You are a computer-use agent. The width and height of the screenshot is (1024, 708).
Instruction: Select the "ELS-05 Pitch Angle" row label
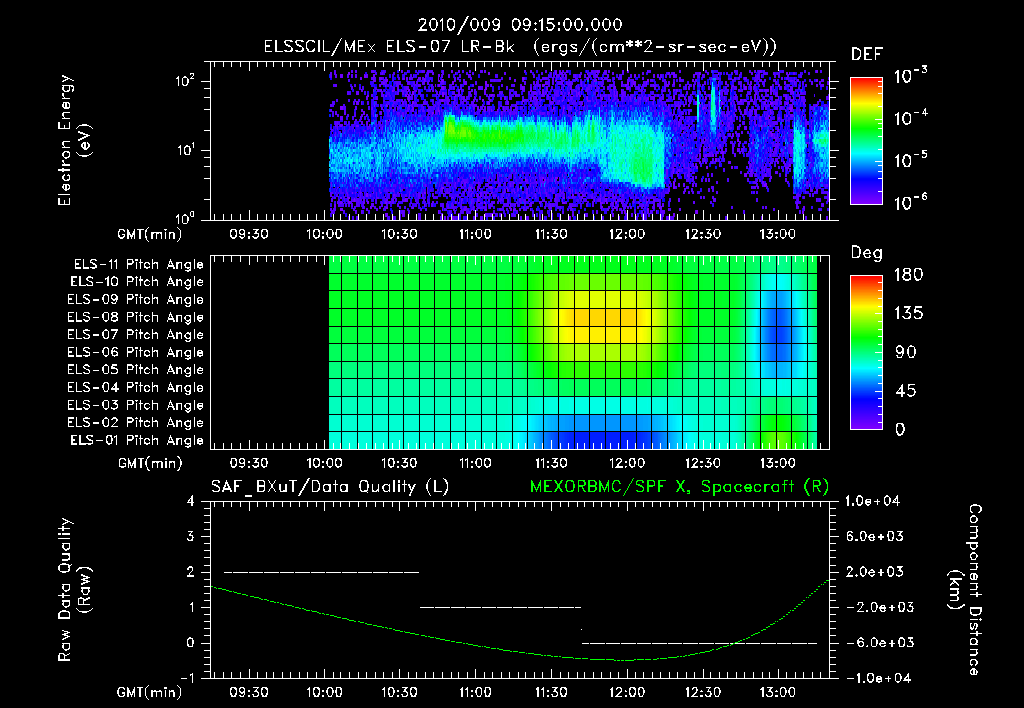click(x=135, y=370)
